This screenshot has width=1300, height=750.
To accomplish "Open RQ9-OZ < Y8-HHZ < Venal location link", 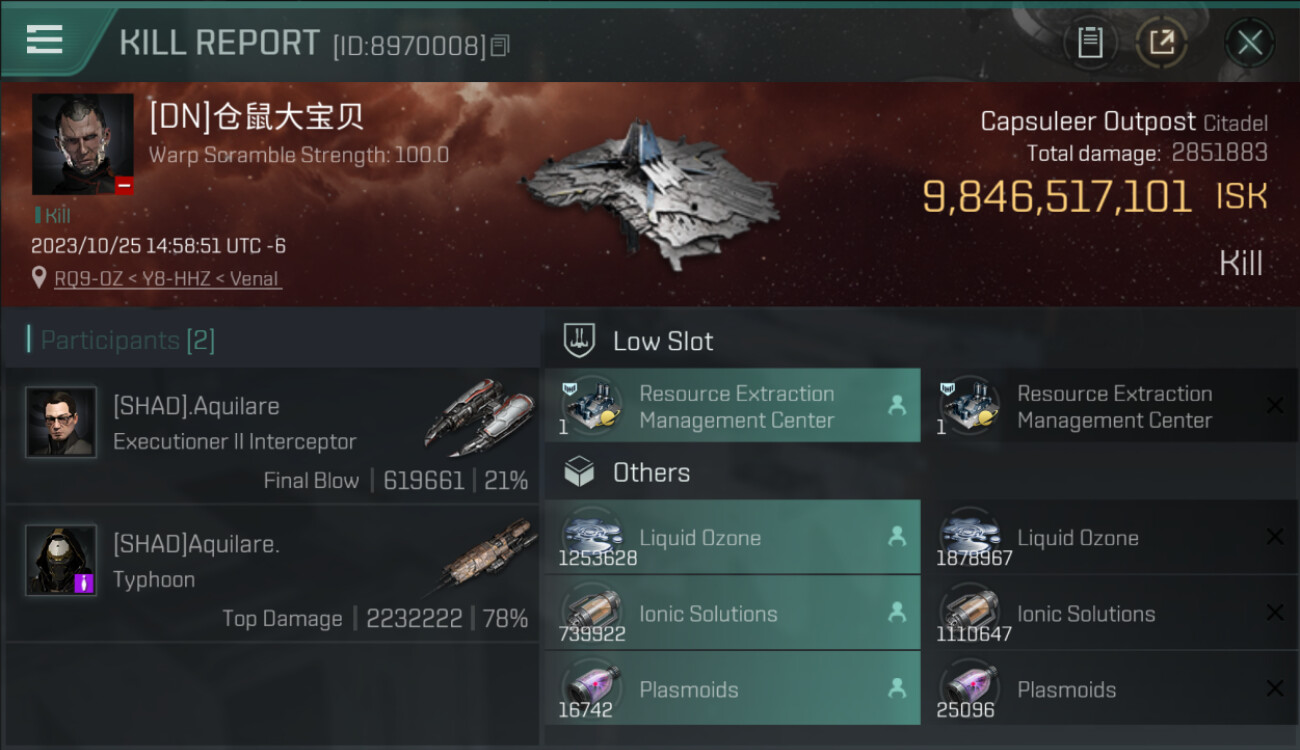I will point(168,279).
